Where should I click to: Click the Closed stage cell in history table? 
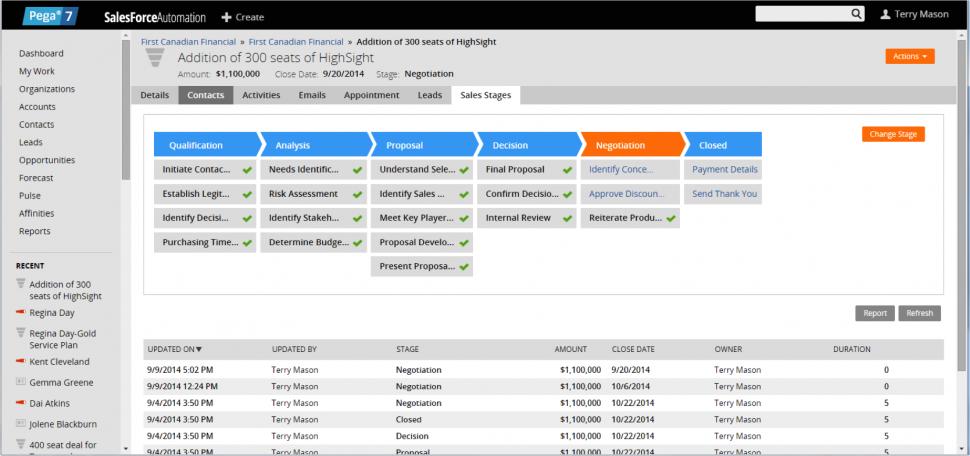408,419
